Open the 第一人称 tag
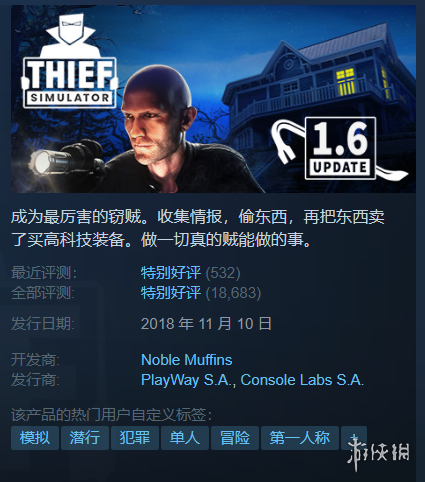This screenshot has height=482, width=425. click(x=300, y=438)
